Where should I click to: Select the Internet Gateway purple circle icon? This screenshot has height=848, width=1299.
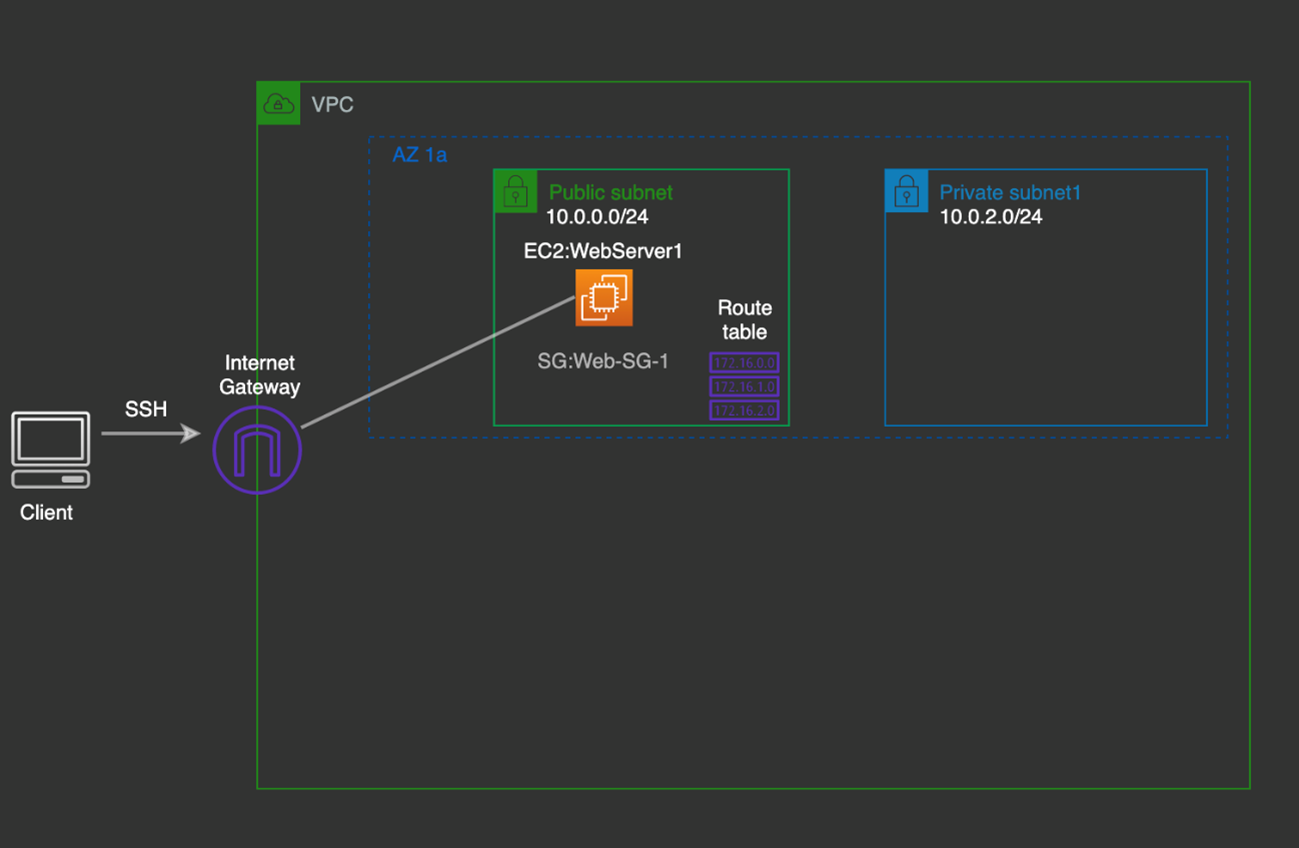click(257, 450)
